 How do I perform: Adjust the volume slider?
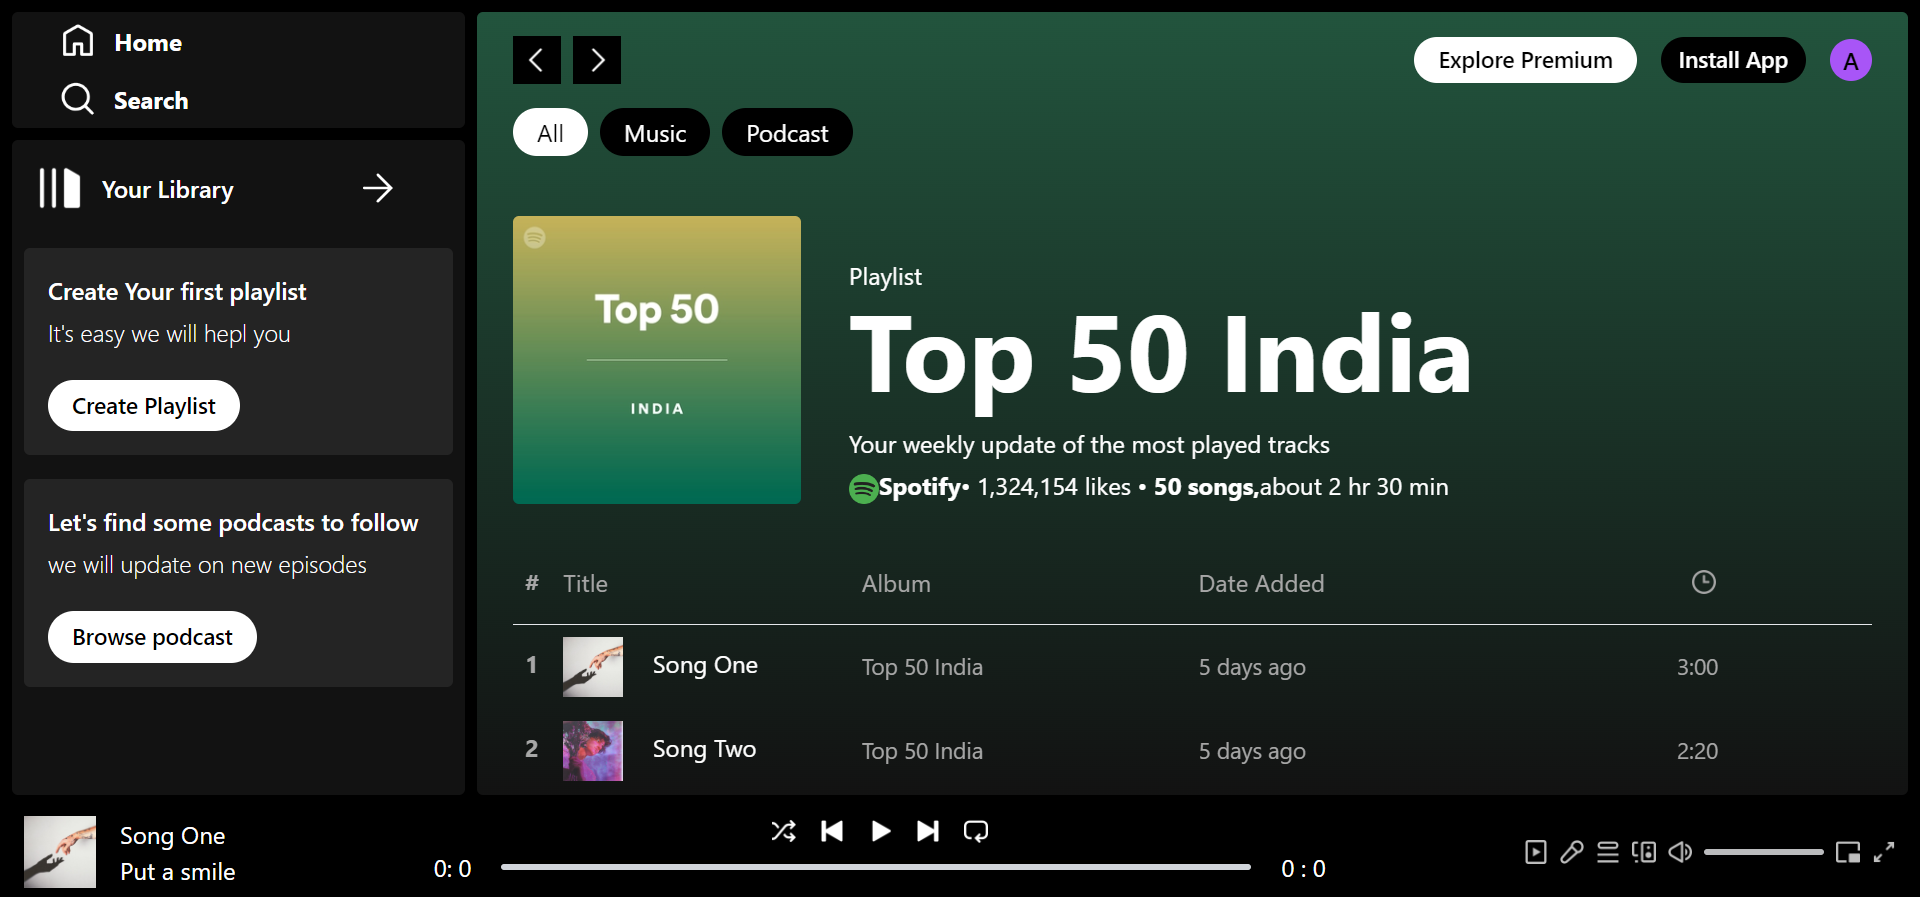1764,852
